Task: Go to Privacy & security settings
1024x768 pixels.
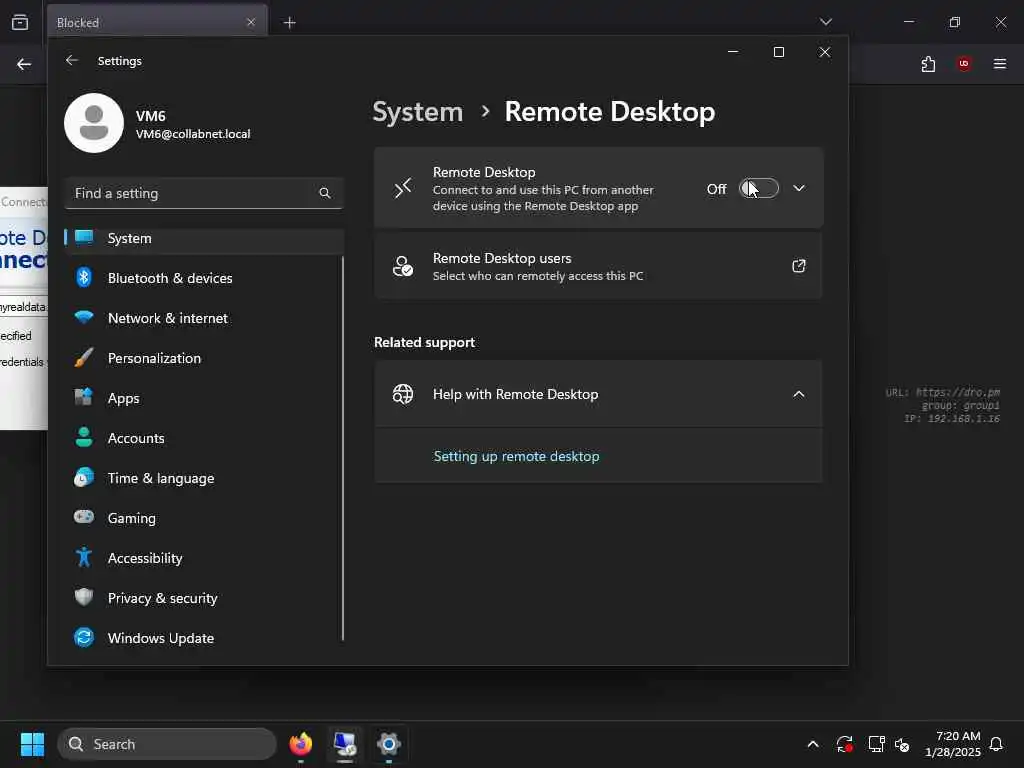Action: [x=204, y=598]
